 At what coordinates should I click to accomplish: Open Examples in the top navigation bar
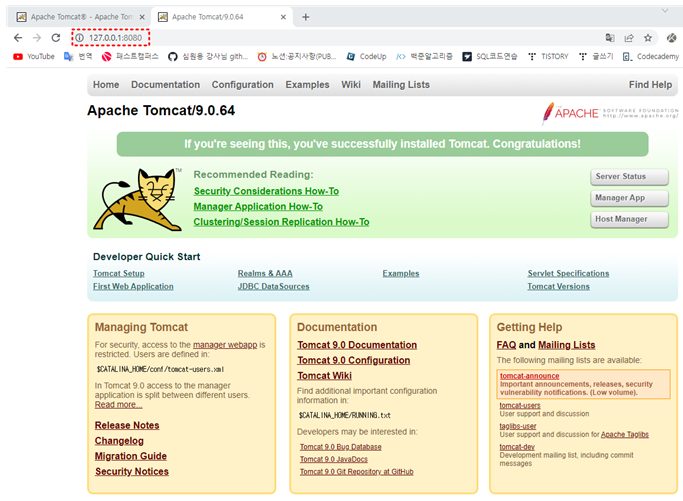tap(308, 85)
